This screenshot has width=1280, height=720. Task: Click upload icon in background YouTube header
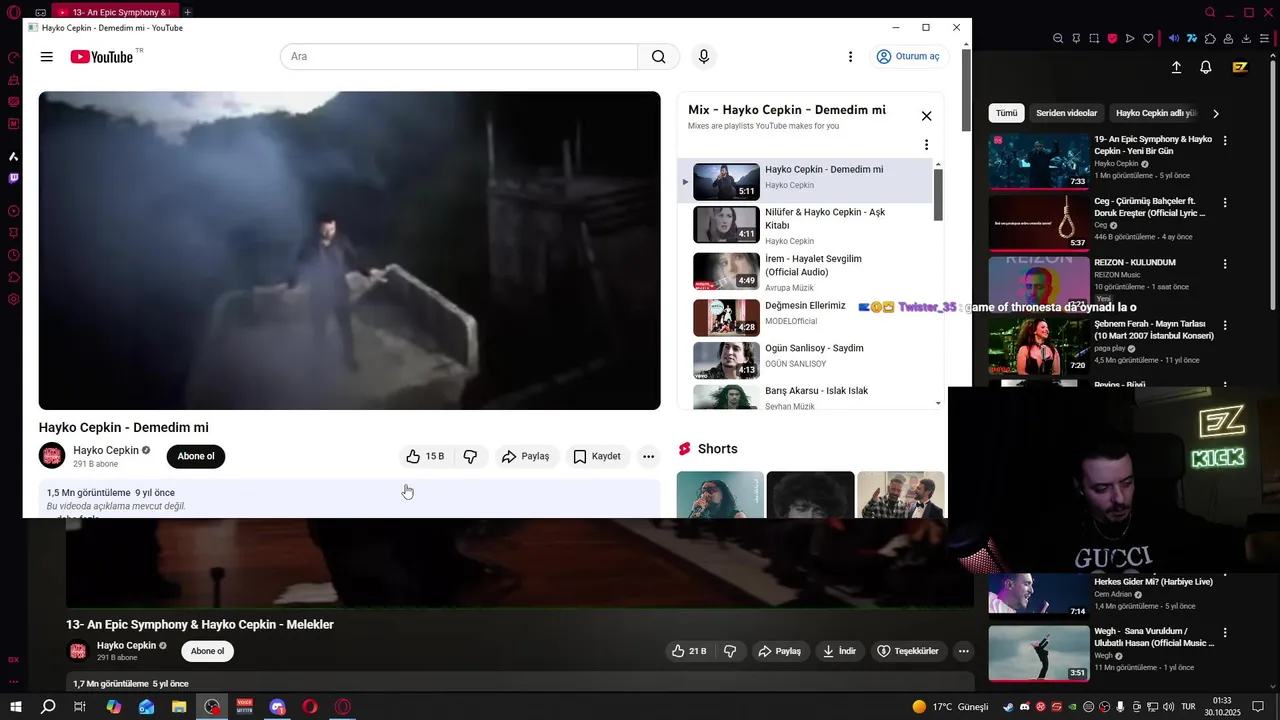[x=1176, y=67]
